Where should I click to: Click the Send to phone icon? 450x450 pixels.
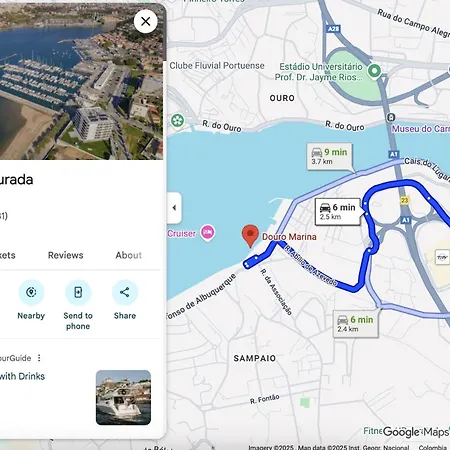78,292
